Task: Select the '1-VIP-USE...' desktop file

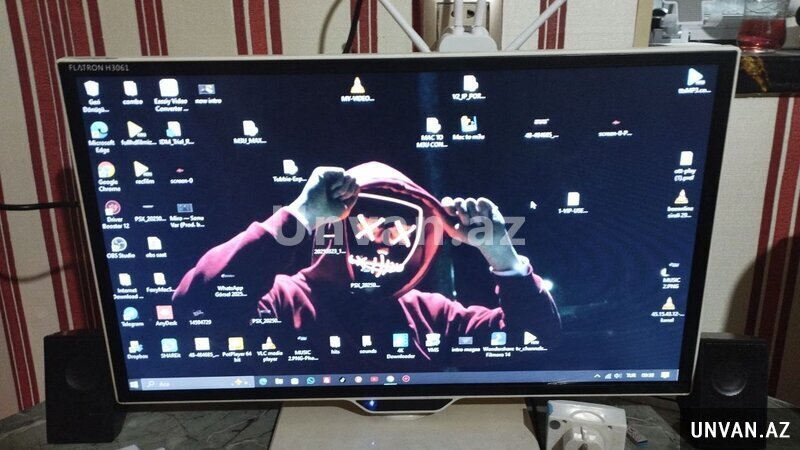Action: [572, 203]
